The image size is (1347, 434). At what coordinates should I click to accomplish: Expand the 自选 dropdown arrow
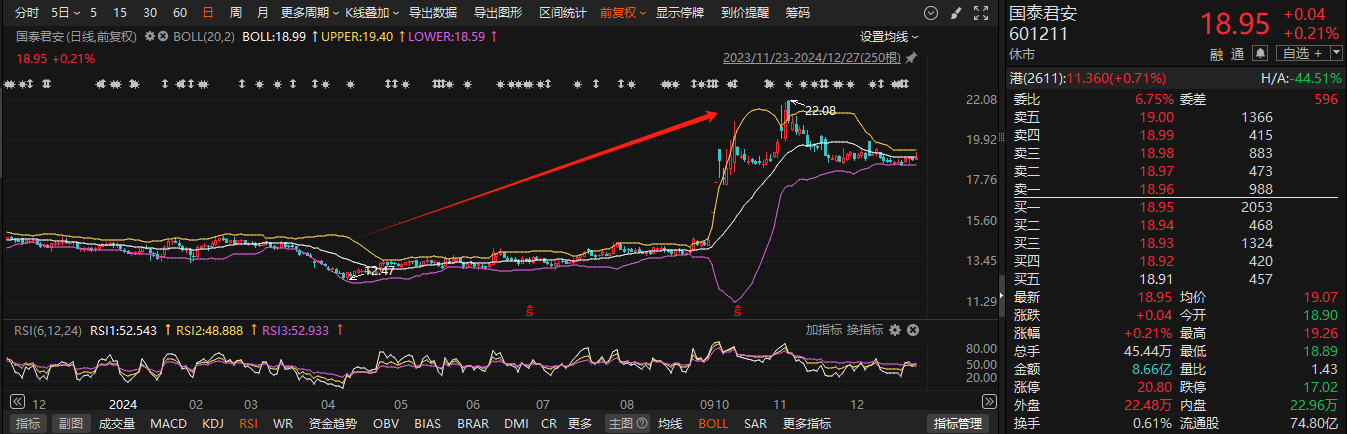coord(1335,53)
